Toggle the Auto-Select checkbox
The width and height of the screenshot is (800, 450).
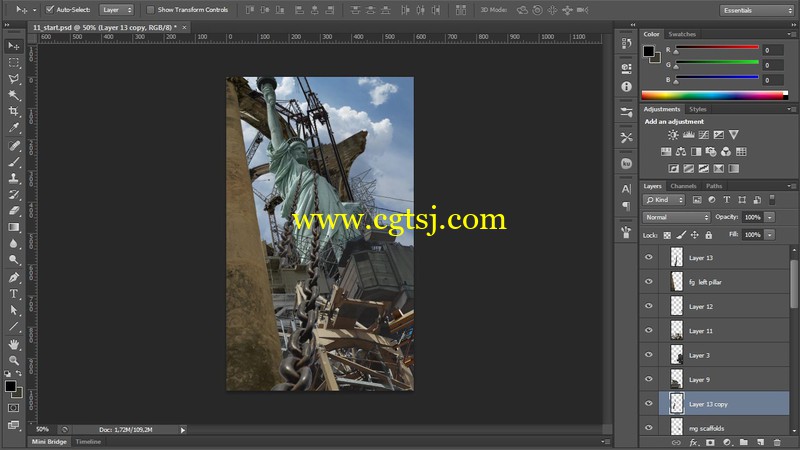49,10
